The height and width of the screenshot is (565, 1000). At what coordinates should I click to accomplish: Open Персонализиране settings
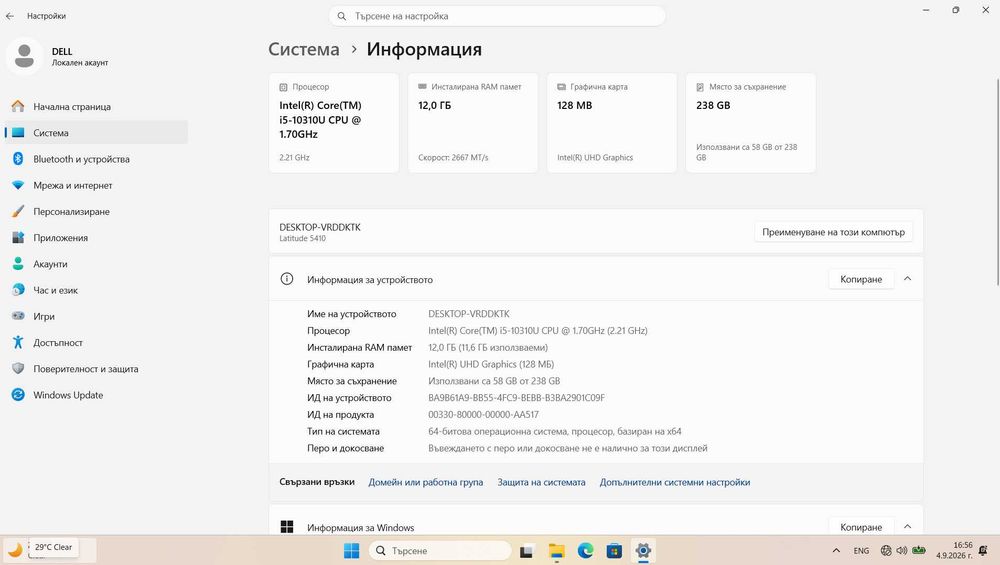pos(96,211)
